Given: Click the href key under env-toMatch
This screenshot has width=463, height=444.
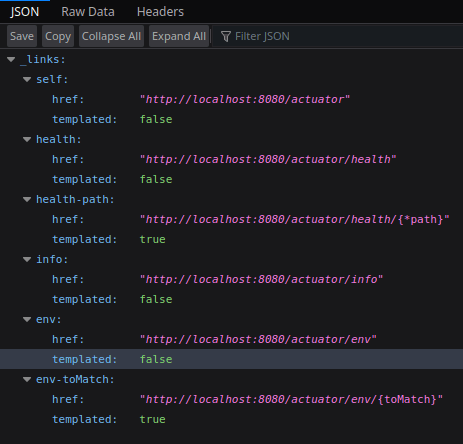Looking at the screenshot, I should 68,399.
